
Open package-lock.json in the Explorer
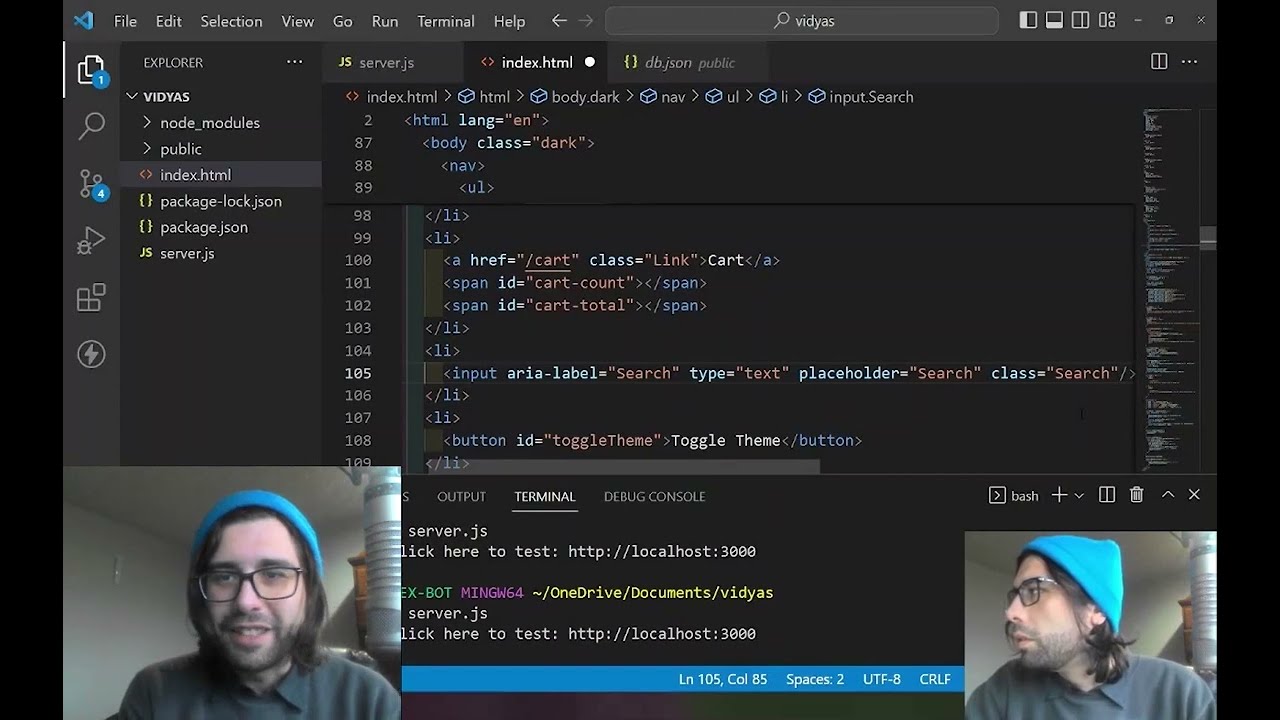pyautogui.click(x=221, y=201)
